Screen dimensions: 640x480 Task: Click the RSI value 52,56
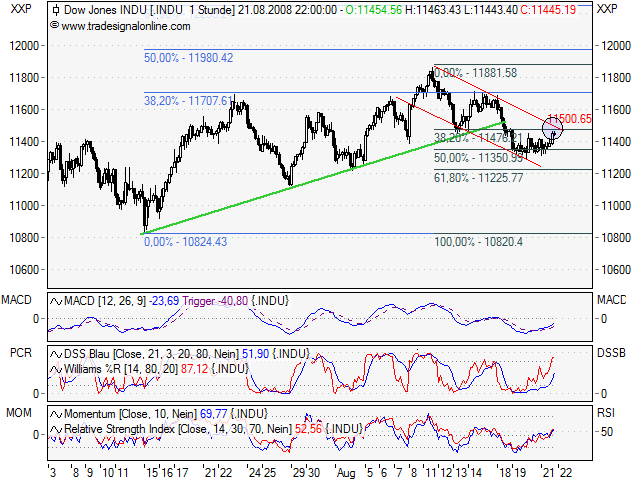click(308, 429)
